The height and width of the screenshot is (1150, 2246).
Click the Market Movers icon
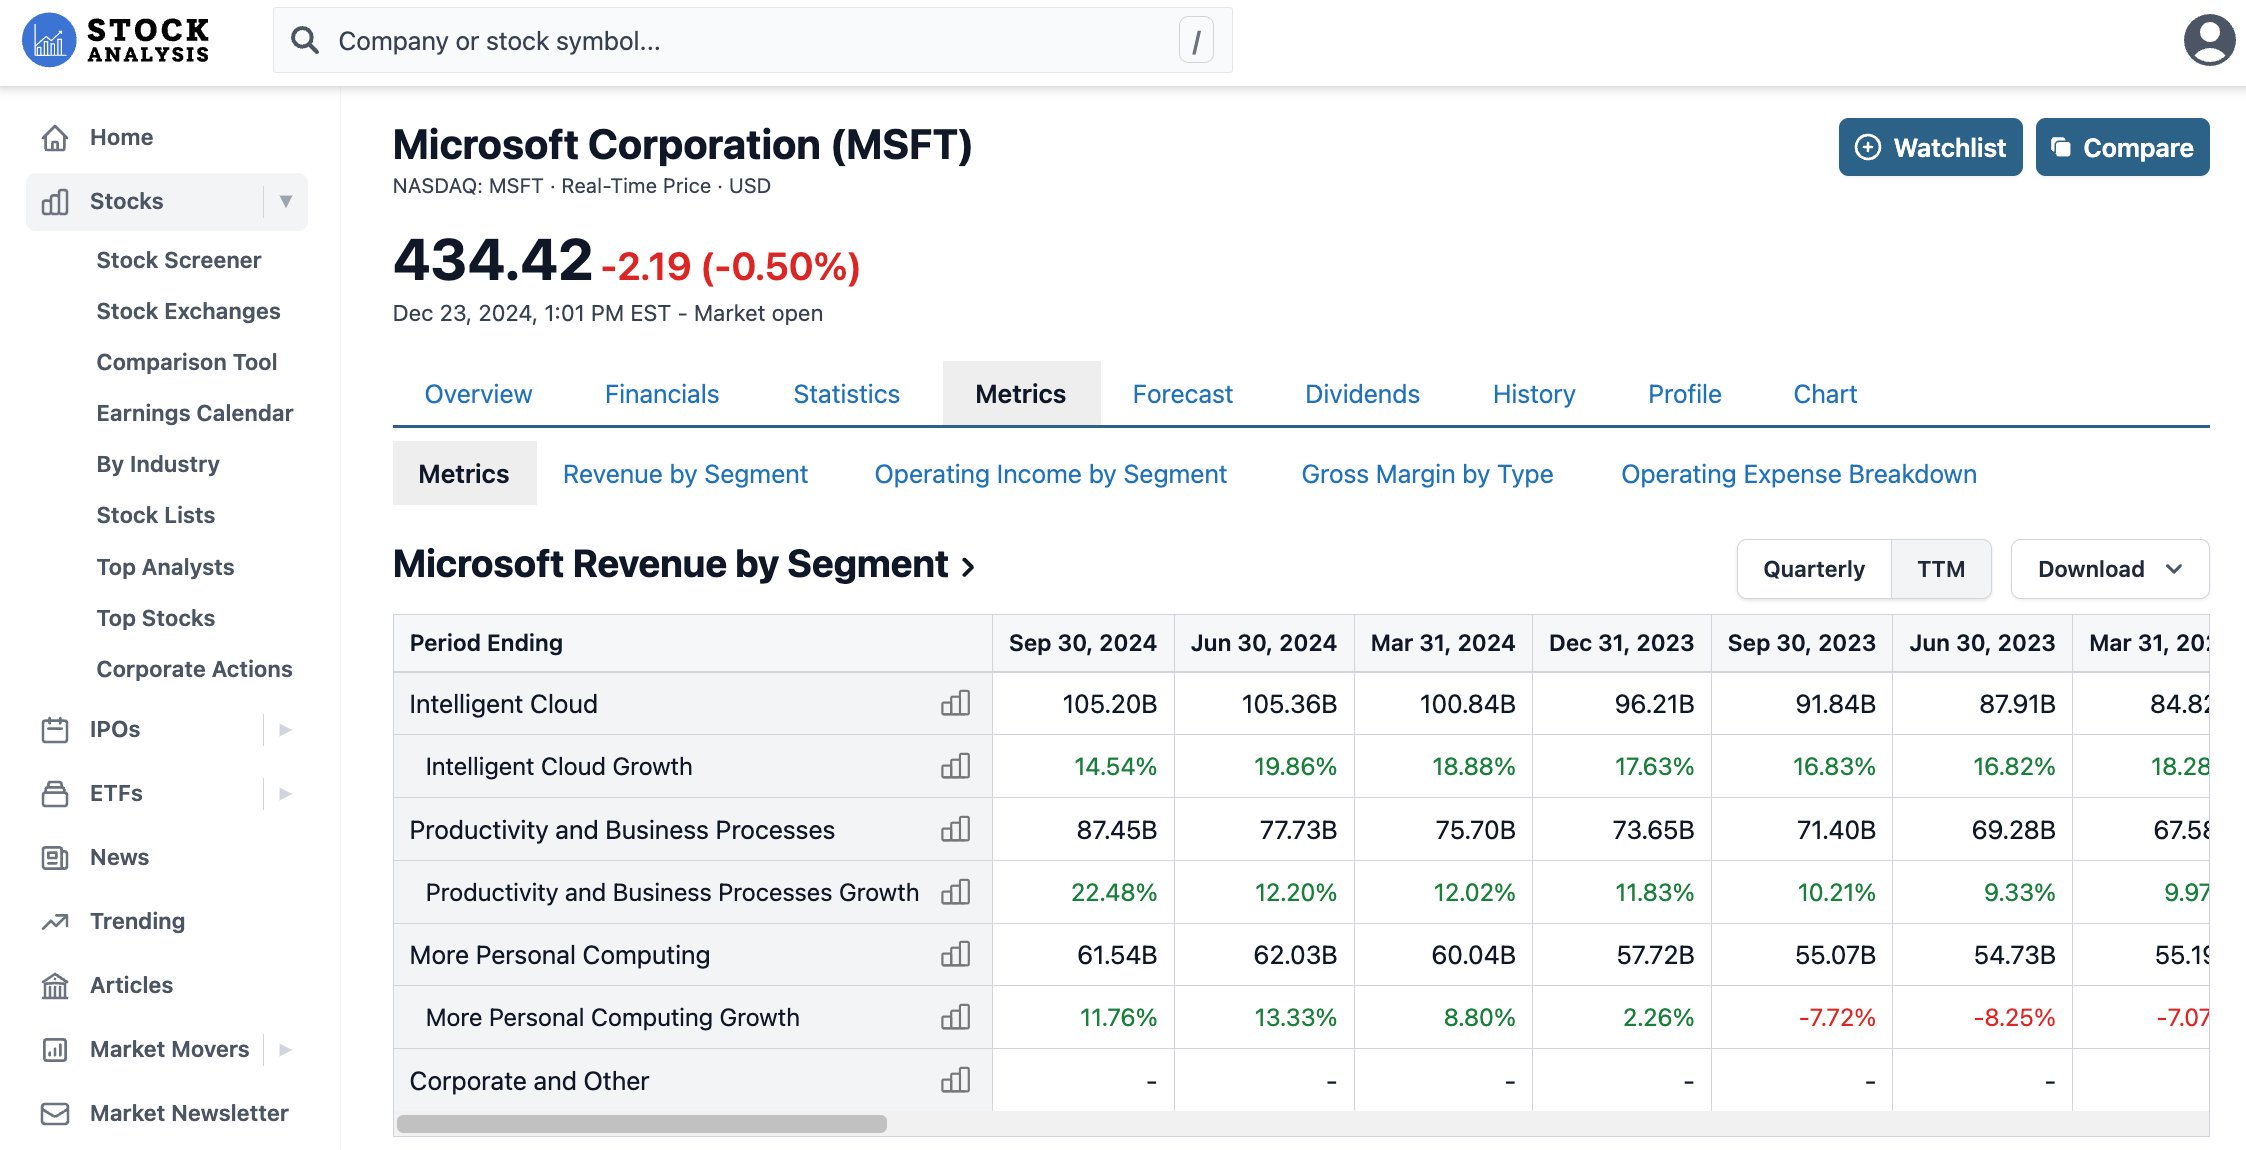[55, 1050]
